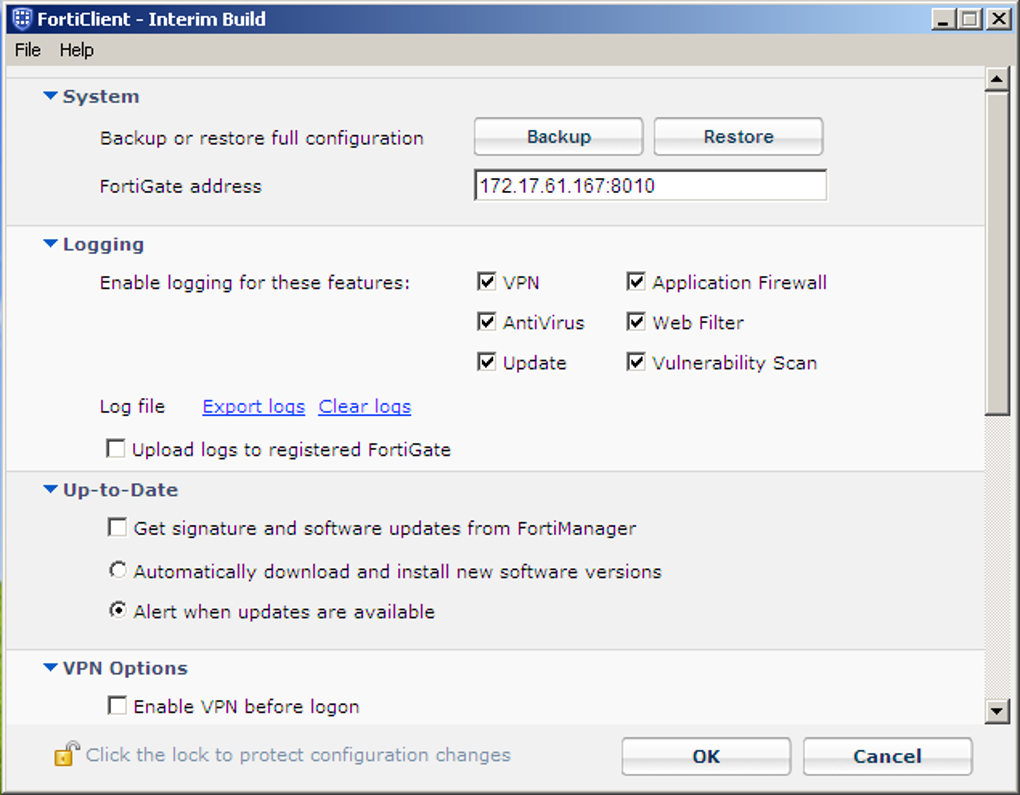1020x795 pixels.
Task: Collapse the Up-to-Date section
Action: click(x=50, y=490)
